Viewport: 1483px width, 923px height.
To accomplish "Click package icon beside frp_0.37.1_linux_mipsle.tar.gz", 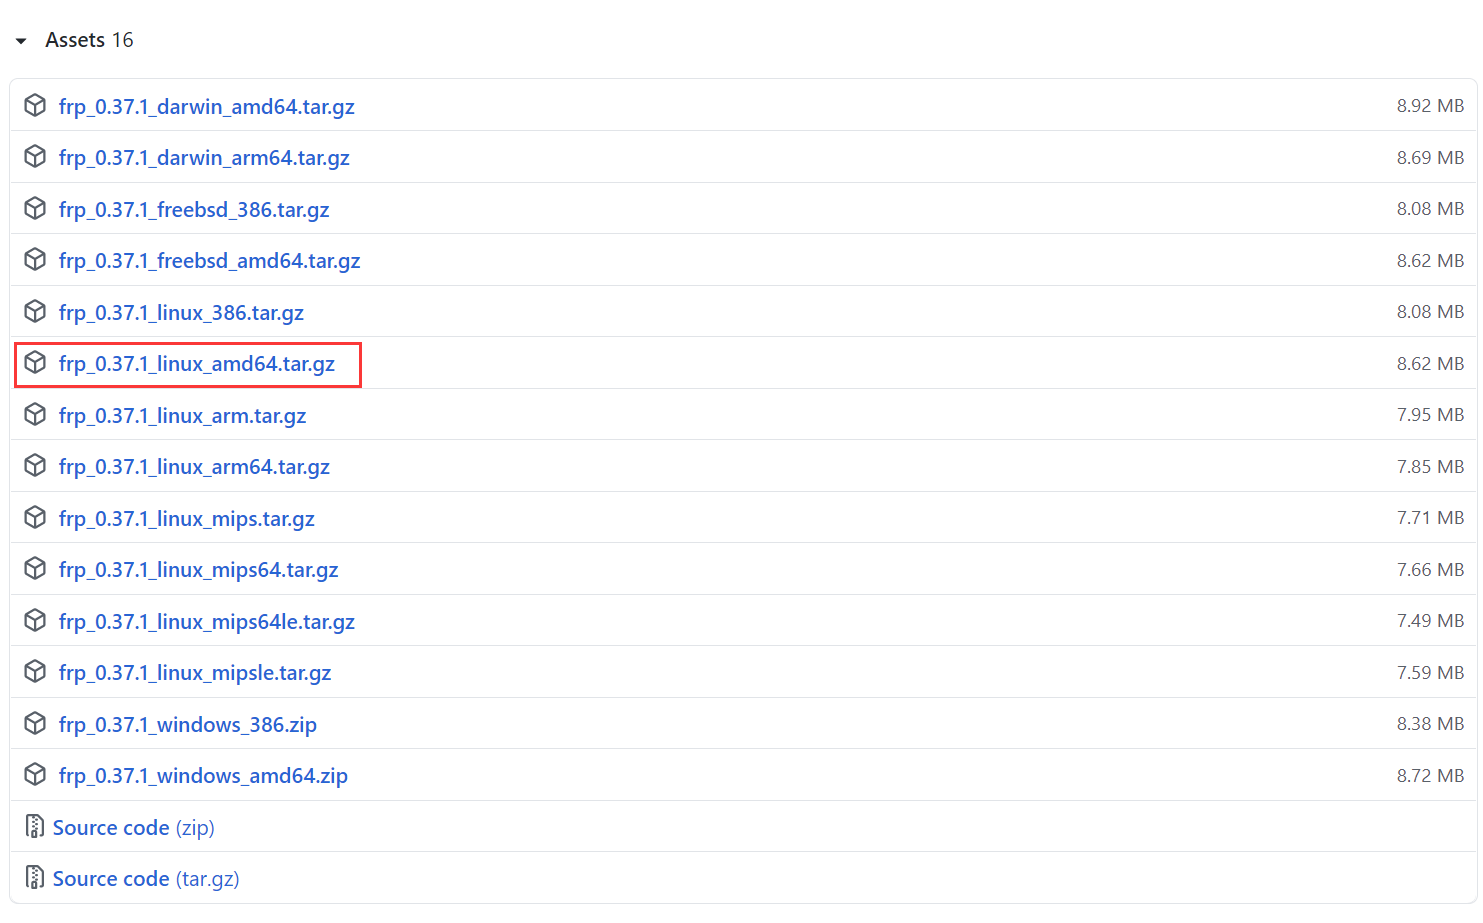I will coord(35,672).
